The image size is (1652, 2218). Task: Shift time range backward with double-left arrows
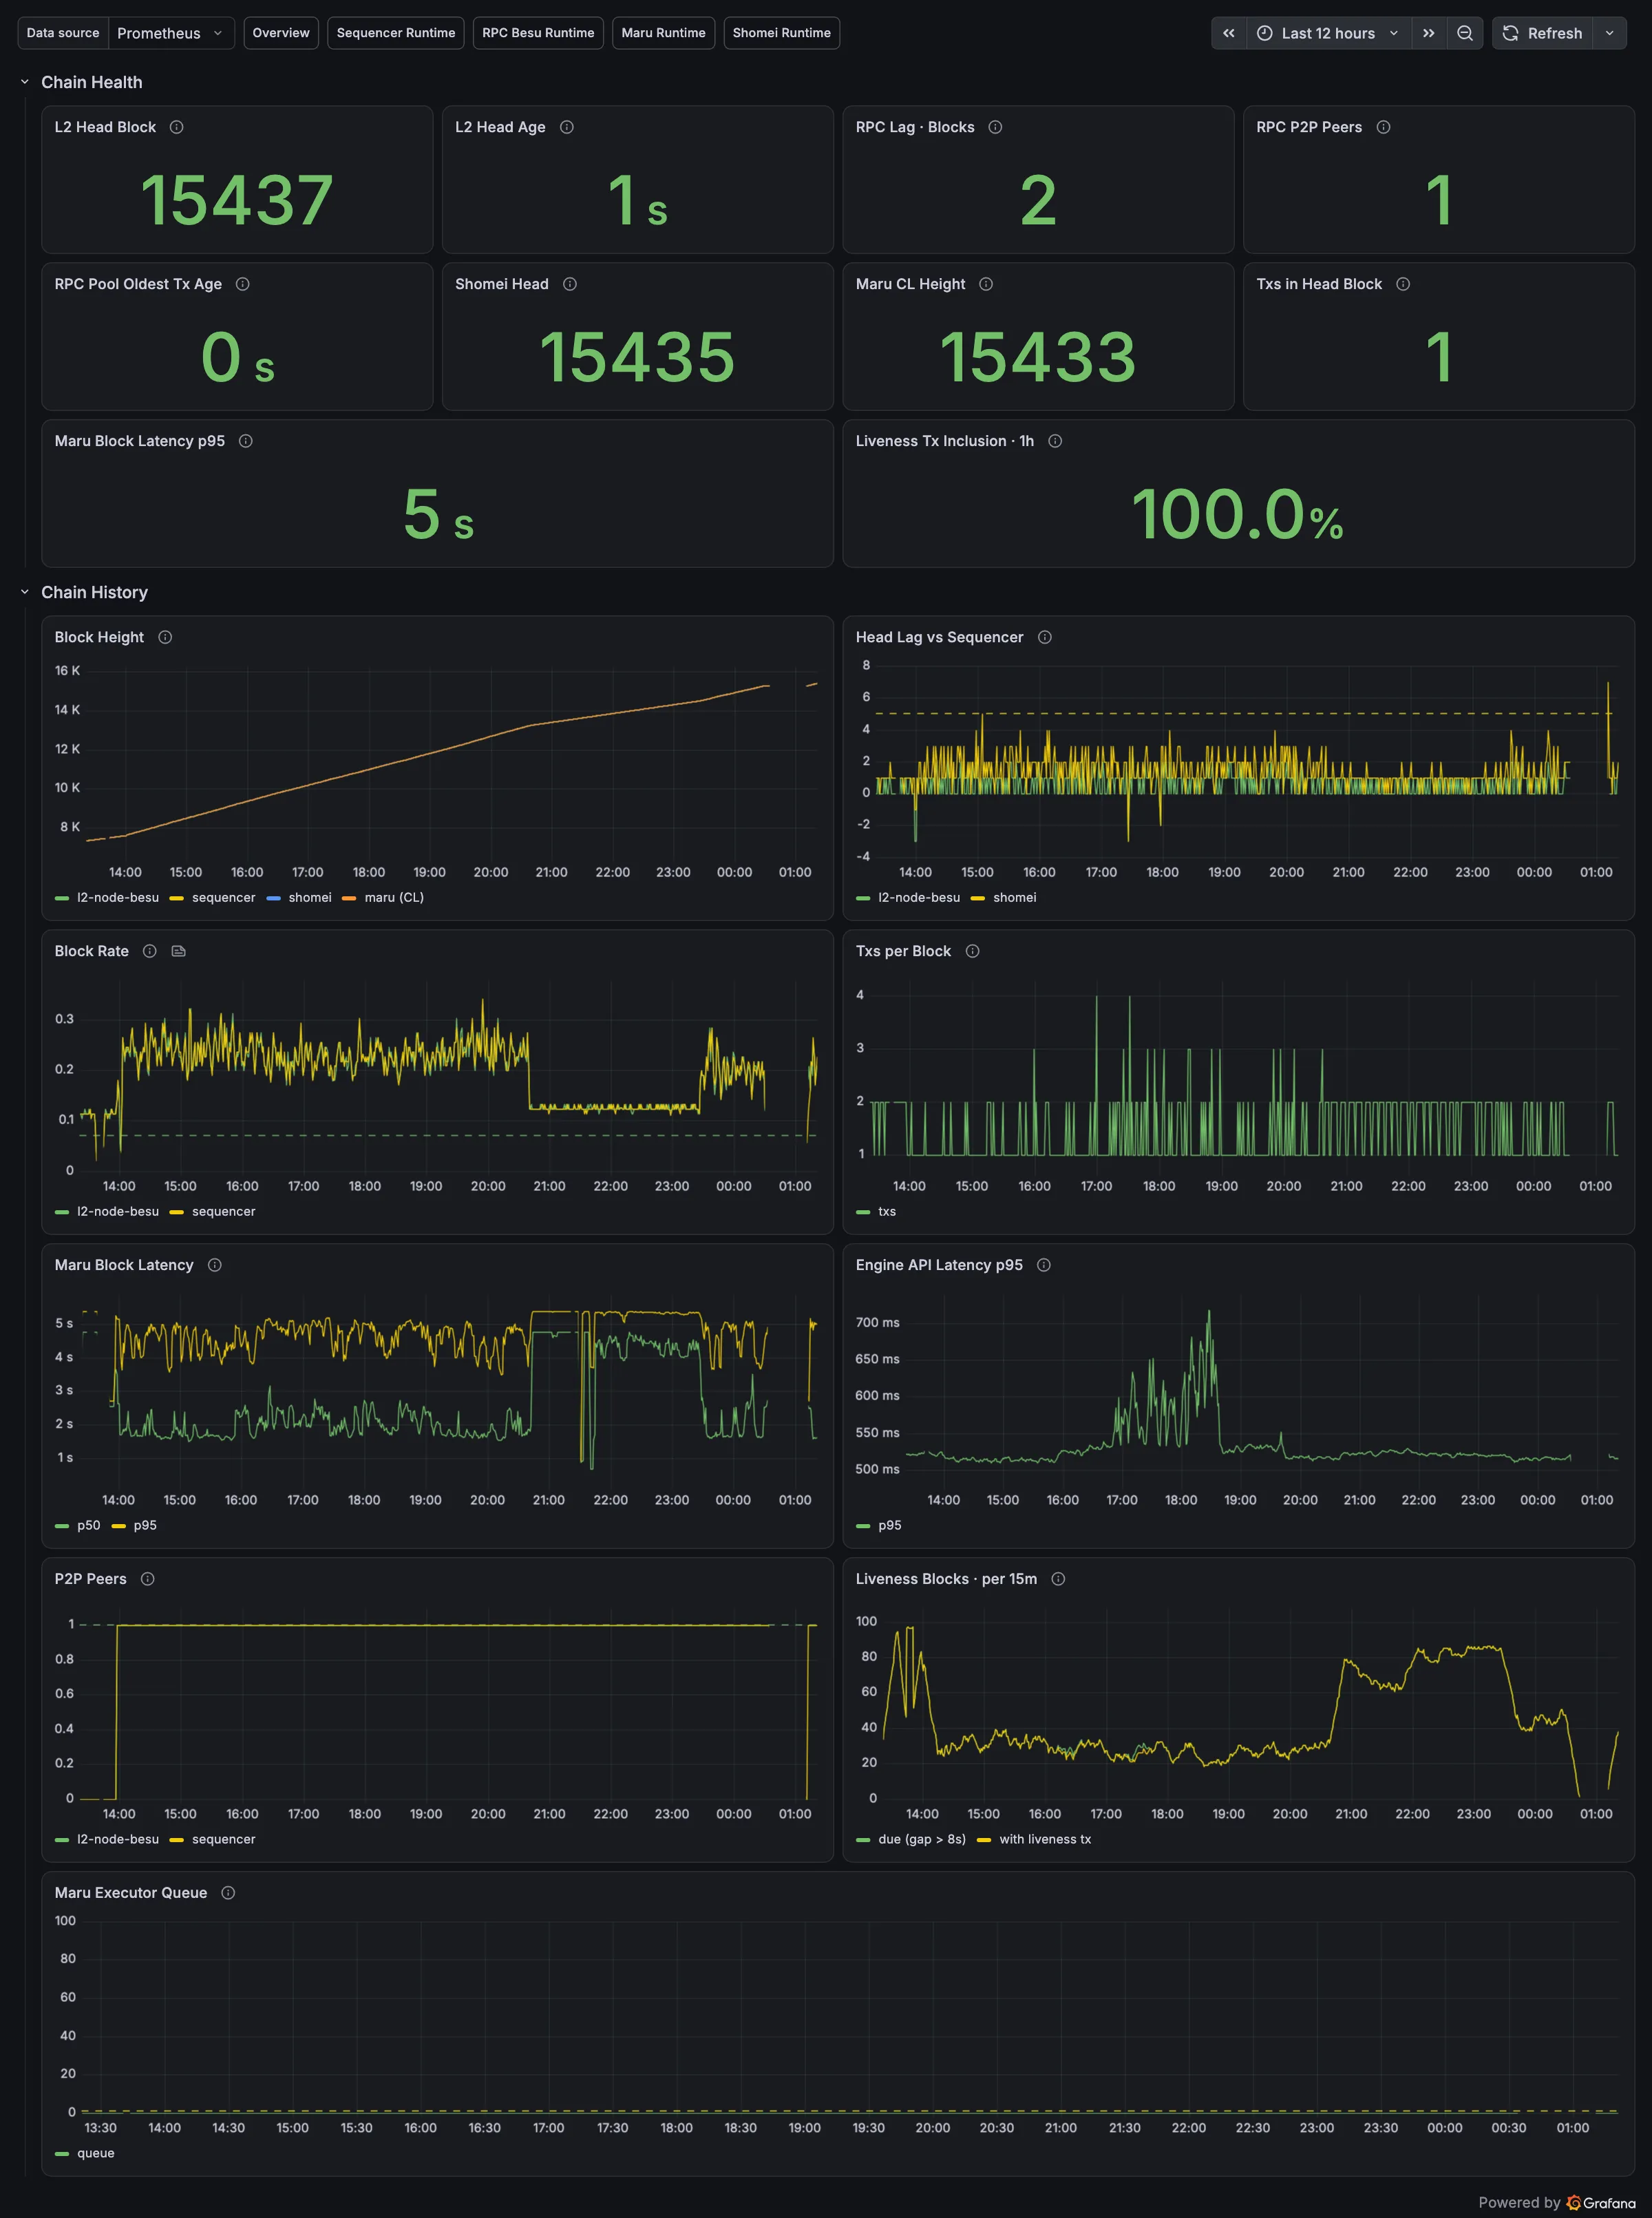click(x=1229, y=33)
